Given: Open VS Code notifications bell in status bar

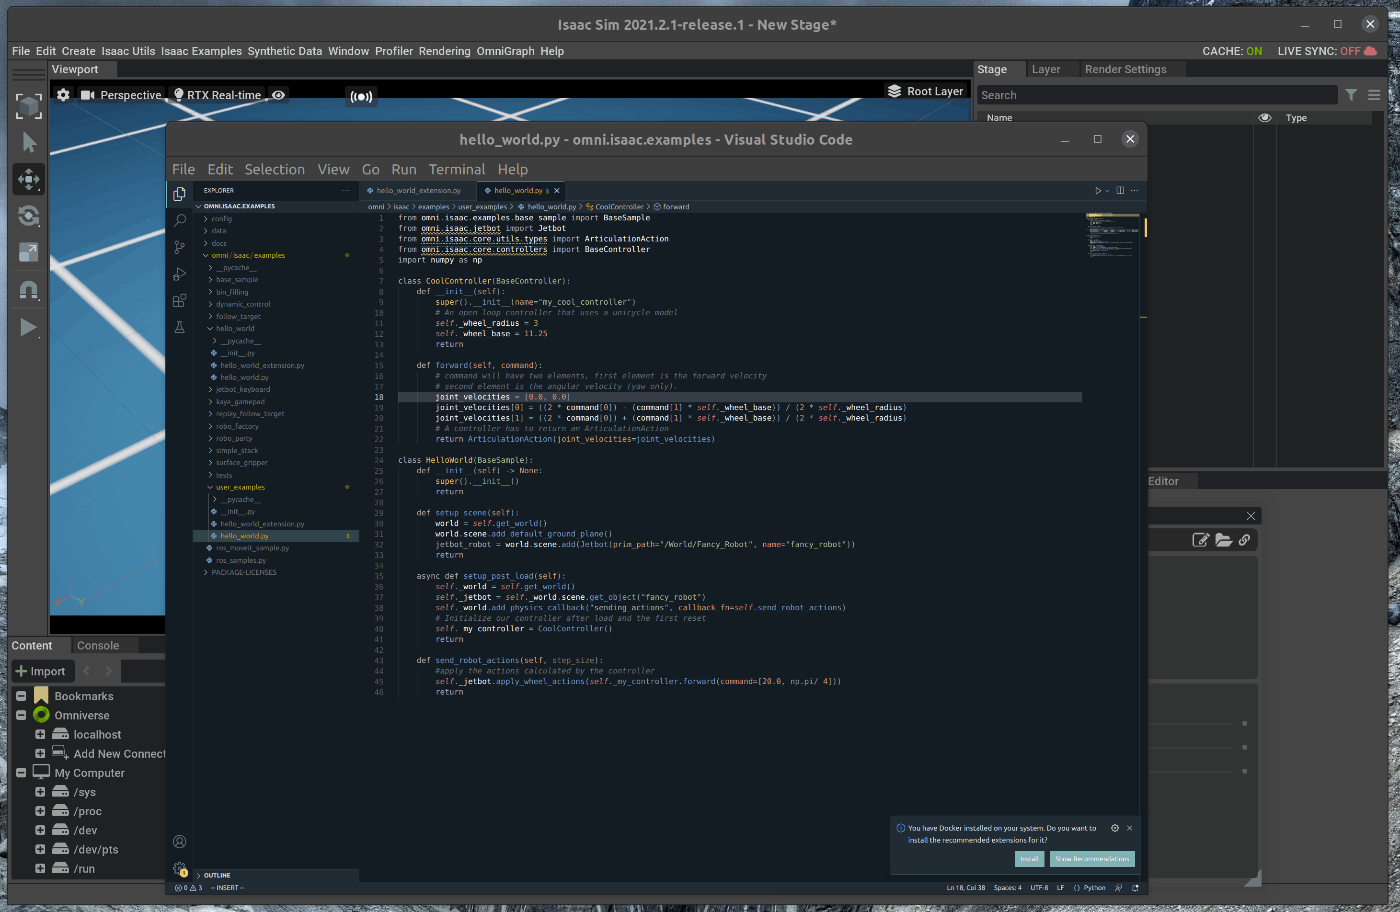Looking at the screenshot, I should click(x=1135, y=888).
